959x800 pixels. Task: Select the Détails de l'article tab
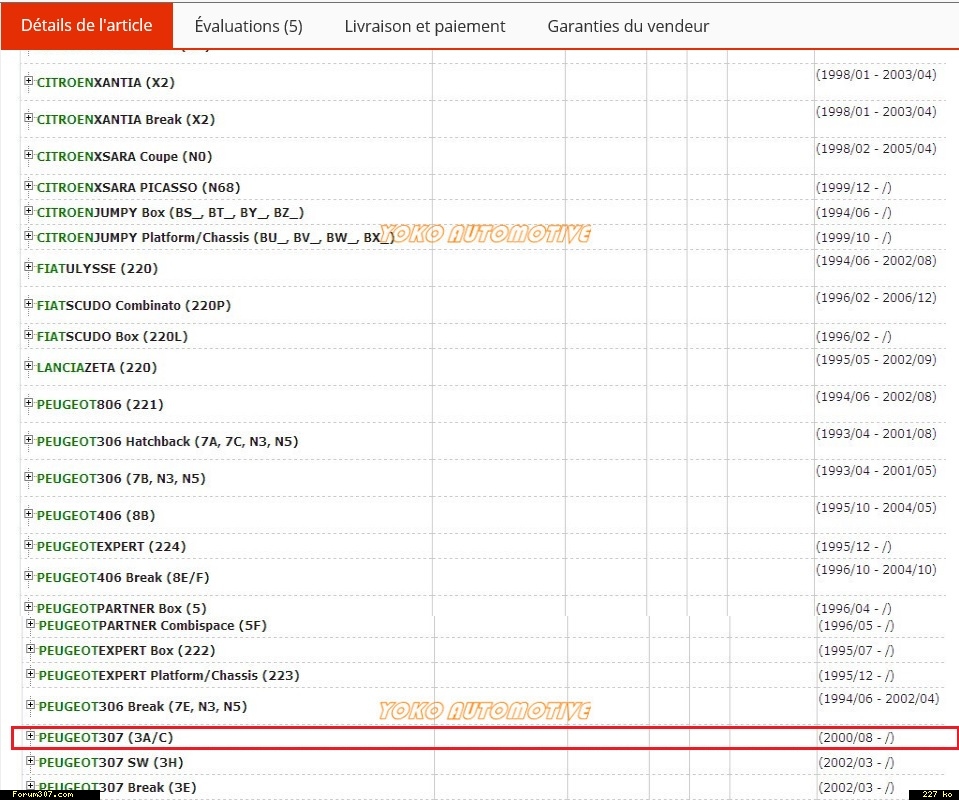tap(87, 25)
